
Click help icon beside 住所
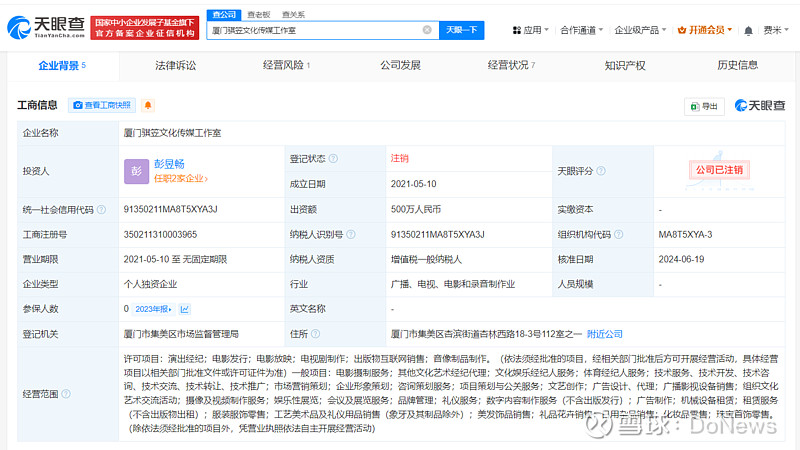pos(315,334)
